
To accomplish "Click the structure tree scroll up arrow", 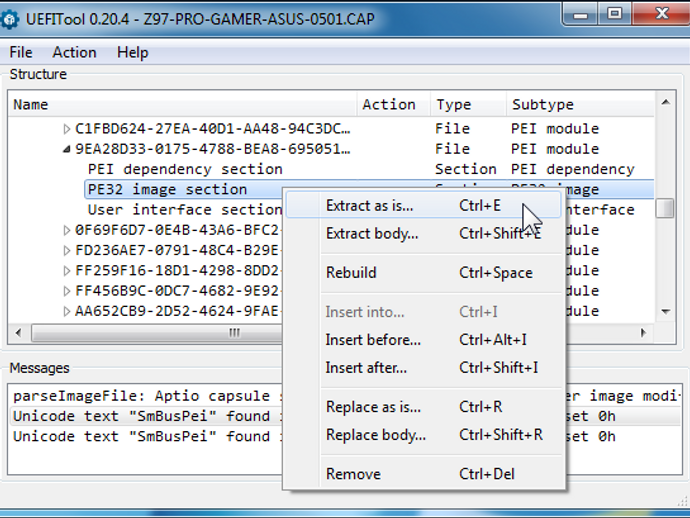I will (x=665, y=102).
